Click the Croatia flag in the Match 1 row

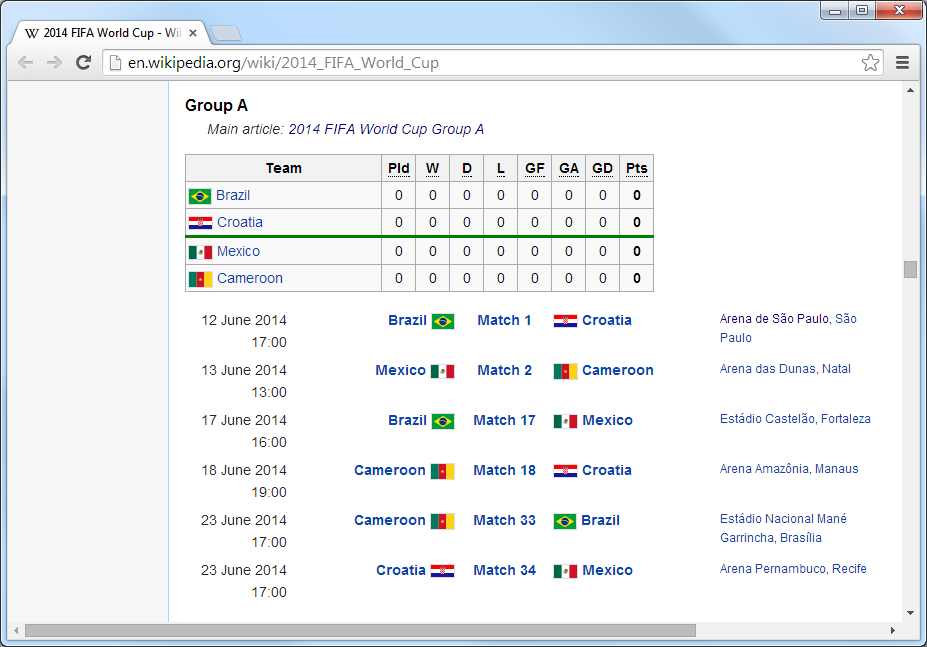click(565, 321)
